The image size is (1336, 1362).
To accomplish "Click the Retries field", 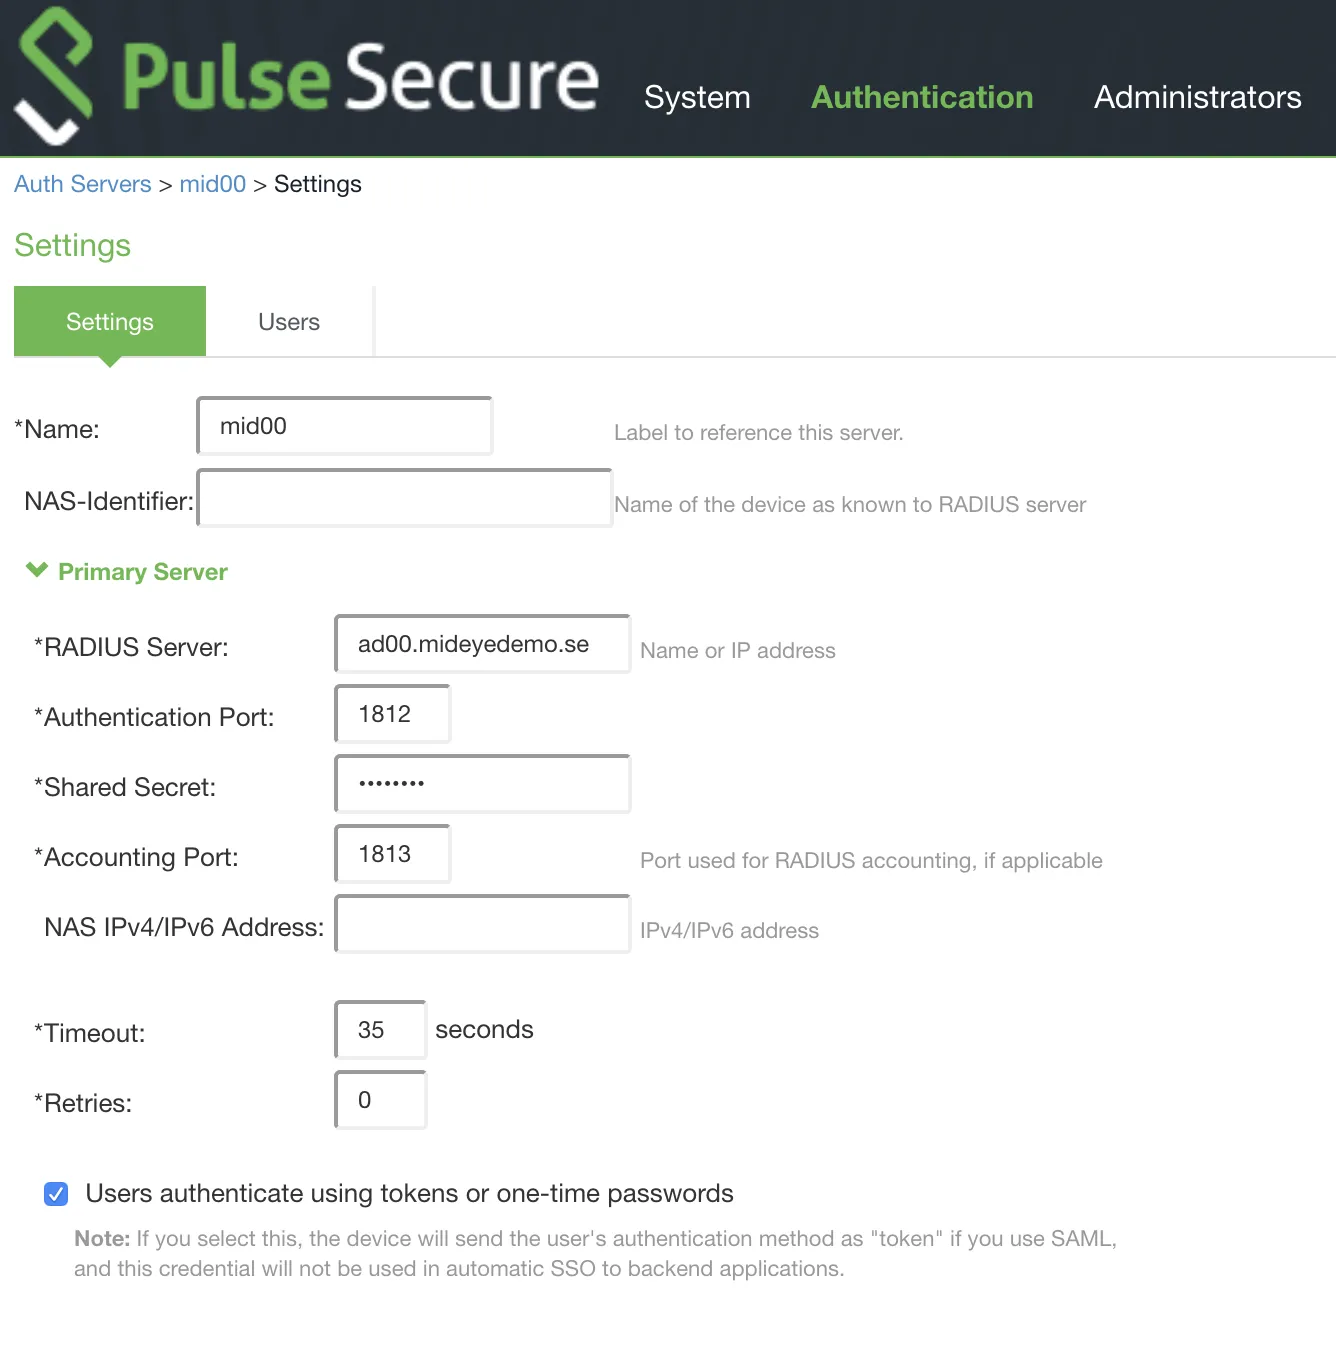I will (x=380, y=1099).
